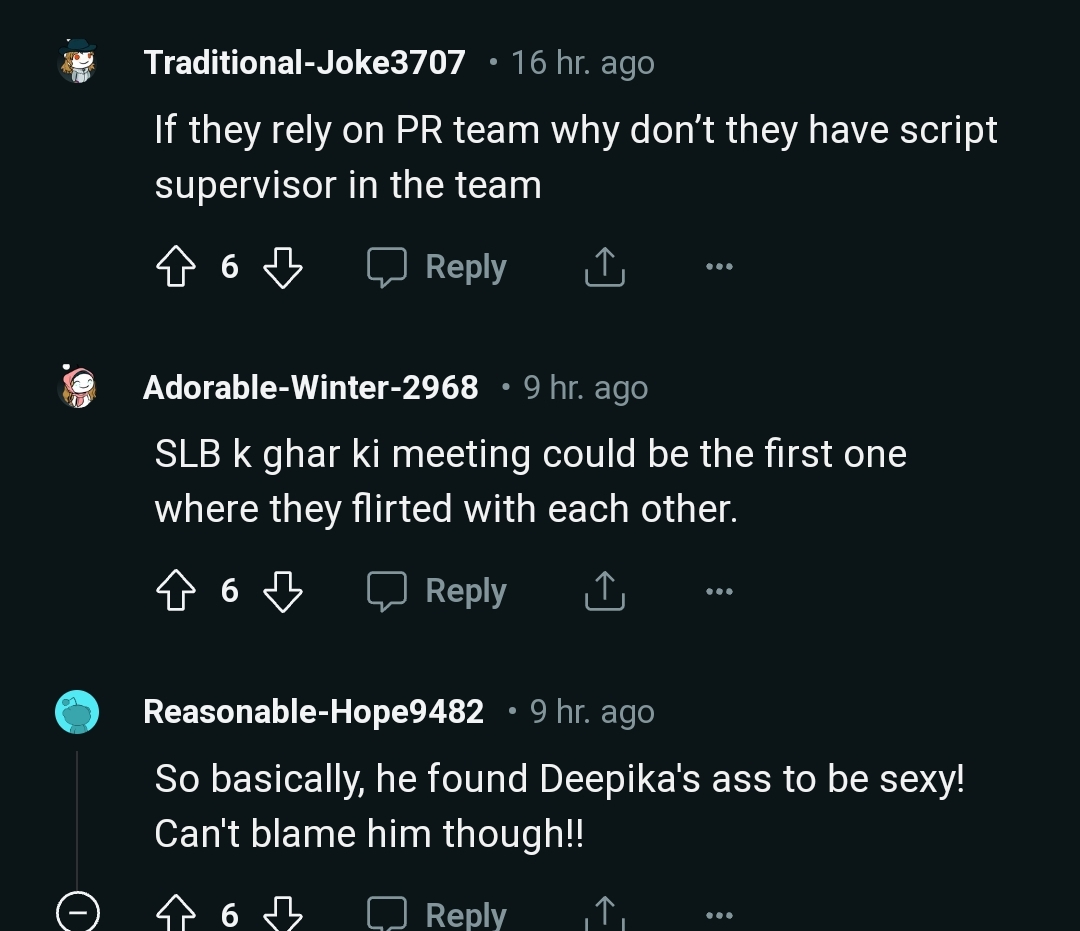Reply to Traditional-Joke3707's comment
Image resolution: width=1080 pixels, height=931 pixels.
click(438, 267)
